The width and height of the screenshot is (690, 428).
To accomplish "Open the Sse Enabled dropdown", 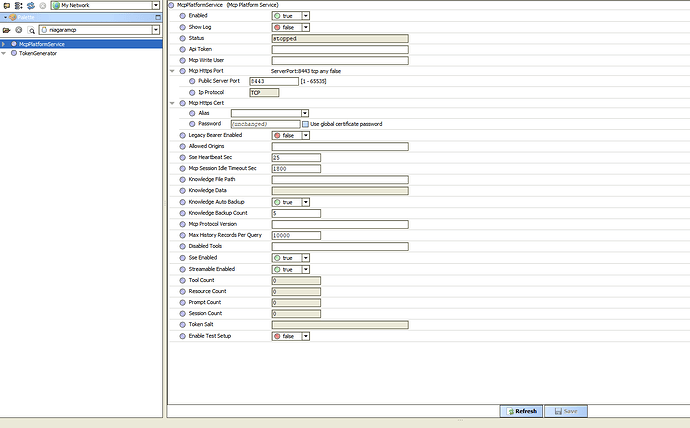I will coord(306,258).
